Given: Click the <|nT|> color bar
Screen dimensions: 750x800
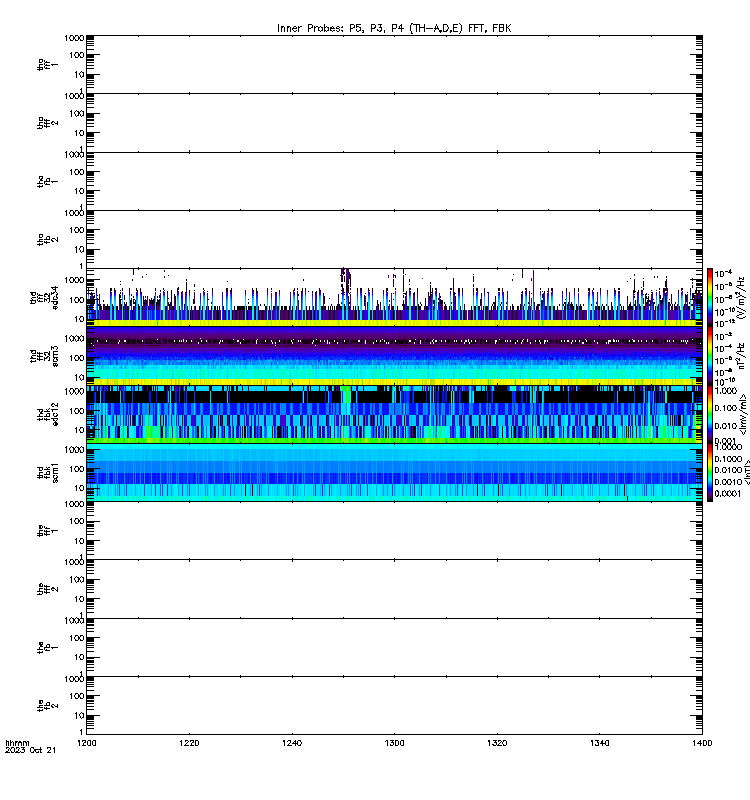Looking at the screenshot, I should click(x=709, y=472).
